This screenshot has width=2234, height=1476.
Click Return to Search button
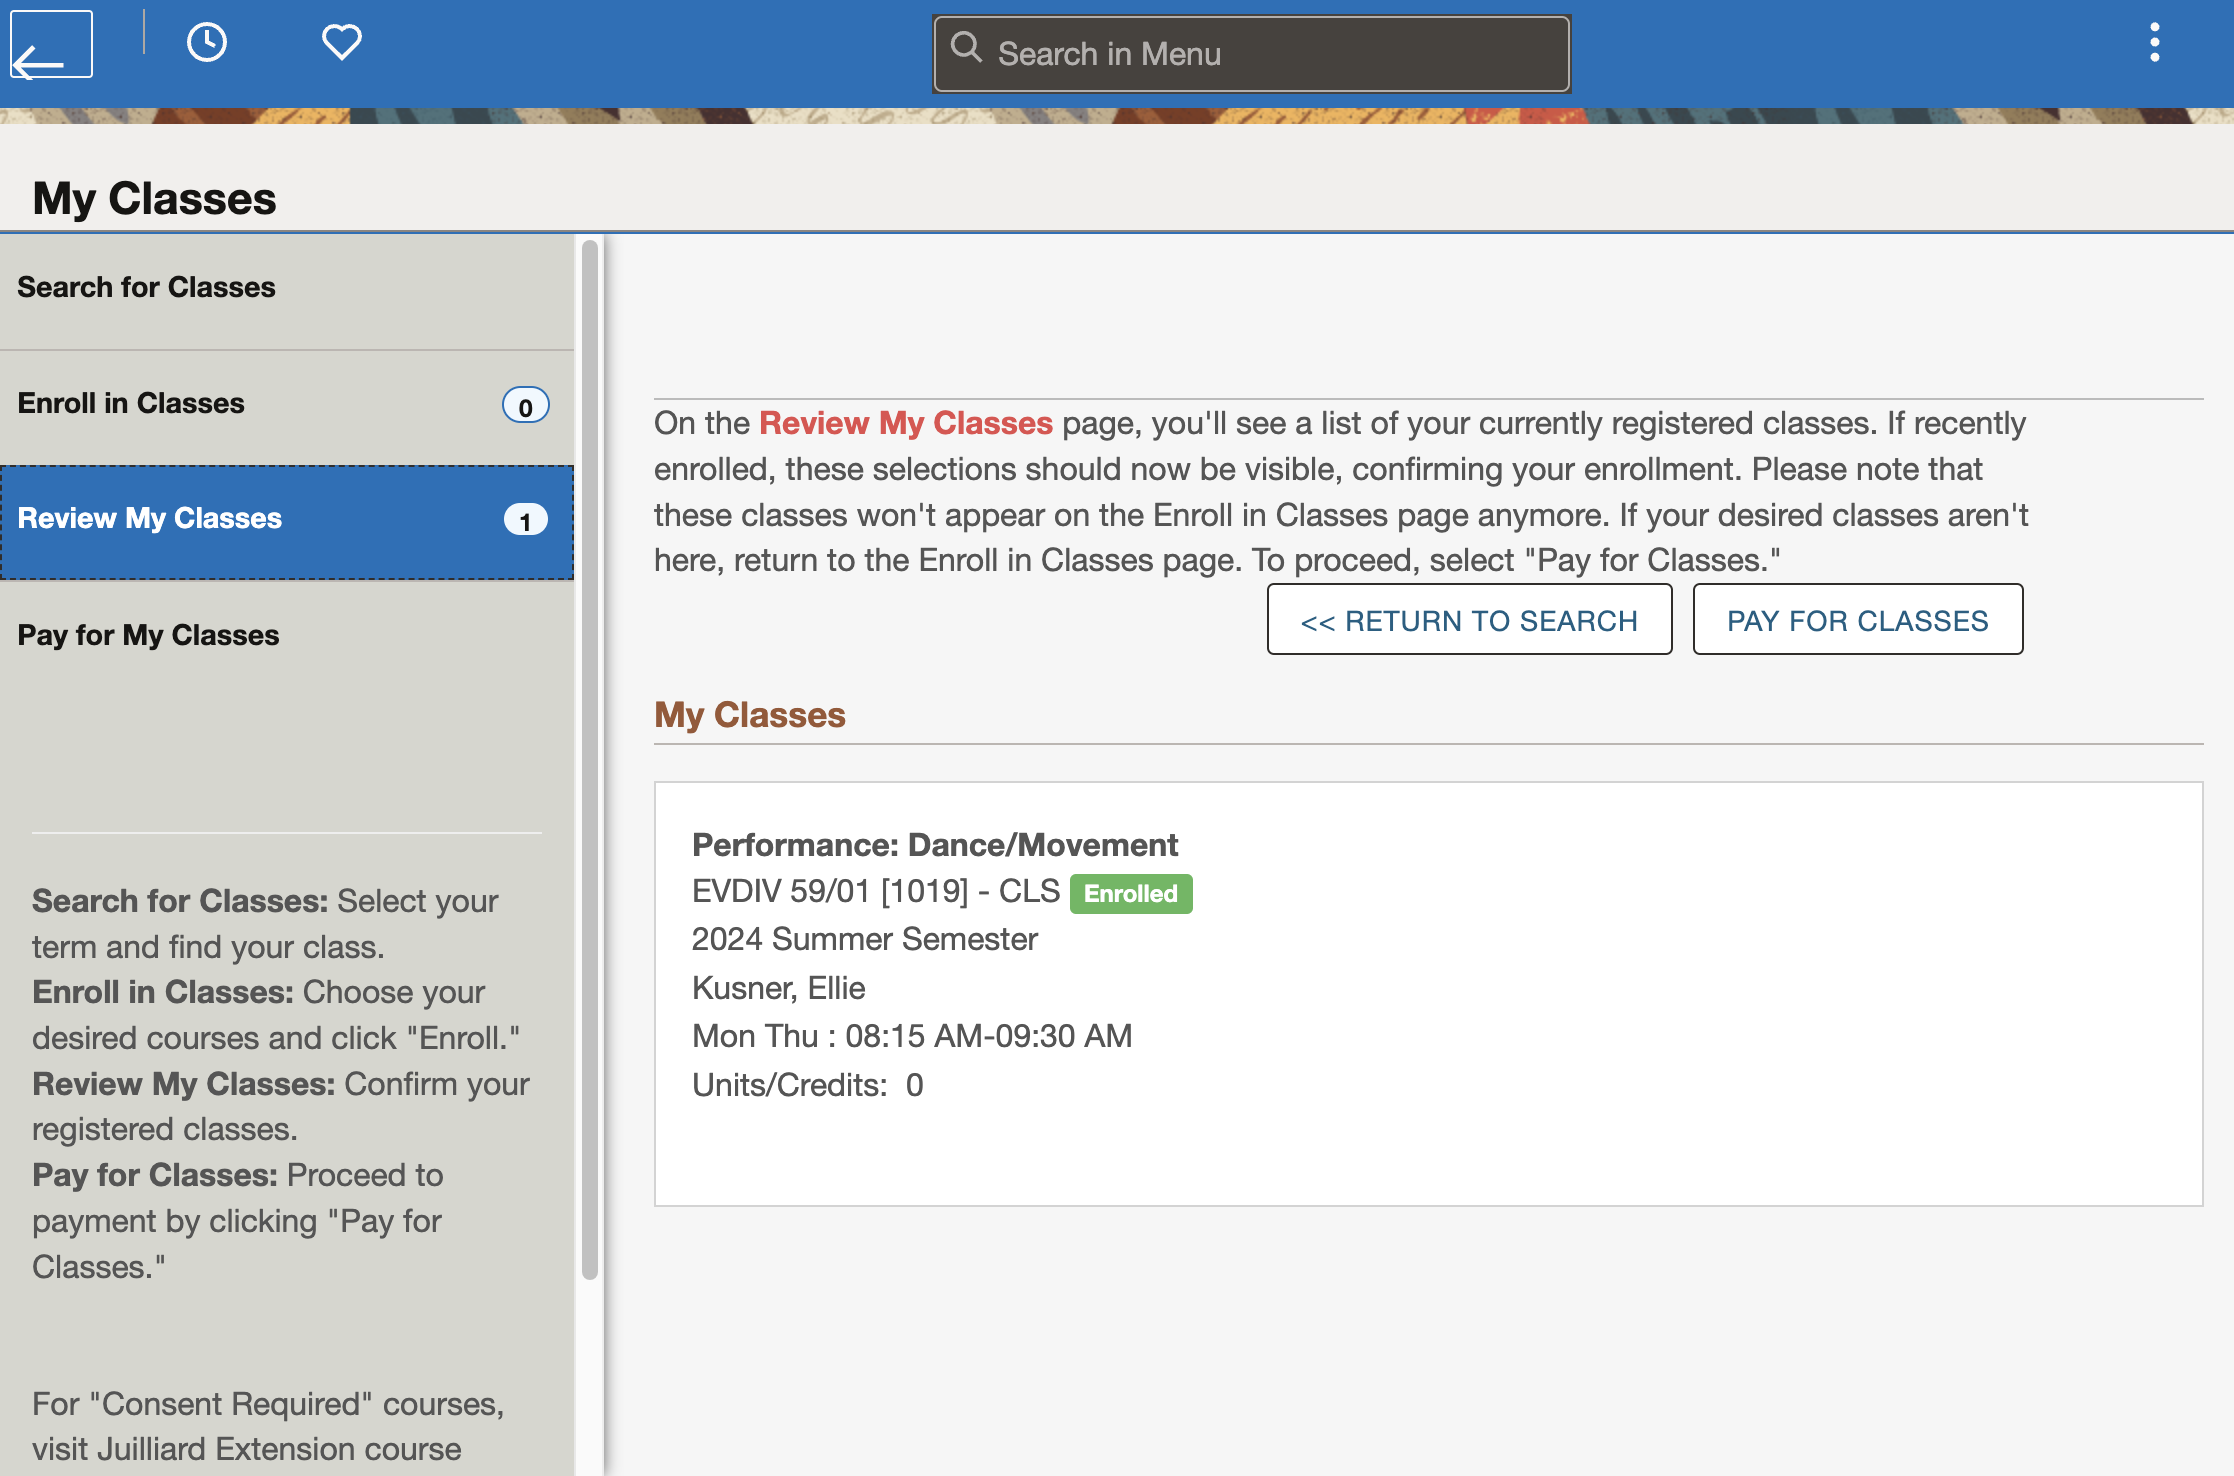tap(1469, 620)
